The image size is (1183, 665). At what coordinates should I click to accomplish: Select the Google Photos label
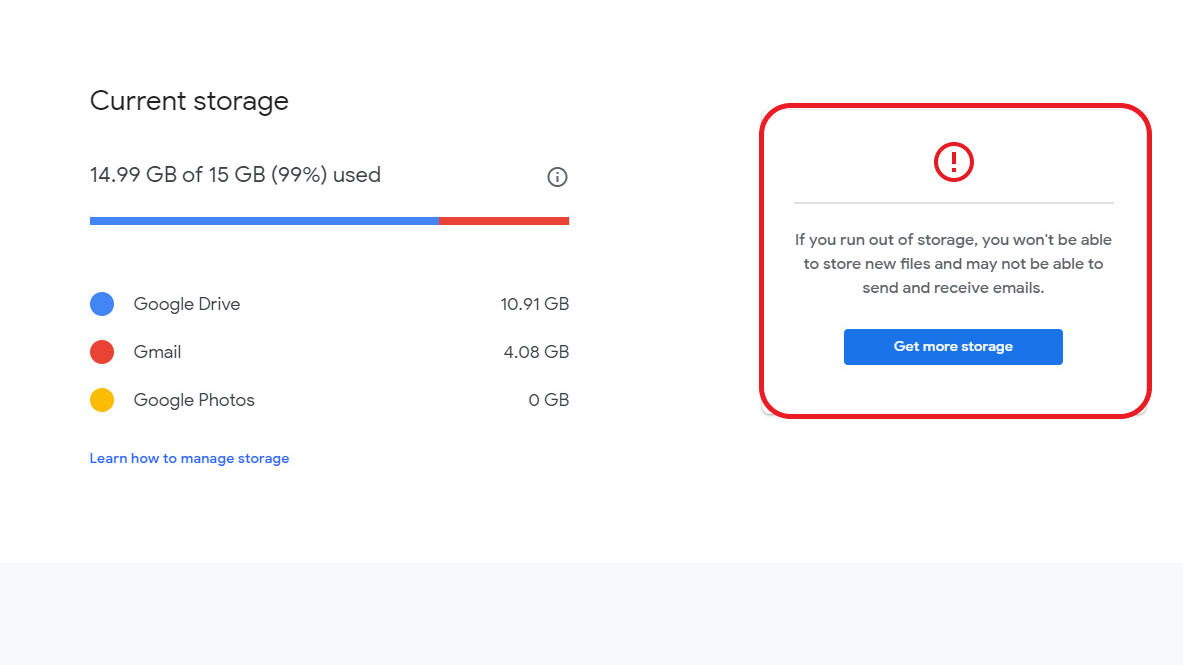pyautogui.click(x=194, y=400)
